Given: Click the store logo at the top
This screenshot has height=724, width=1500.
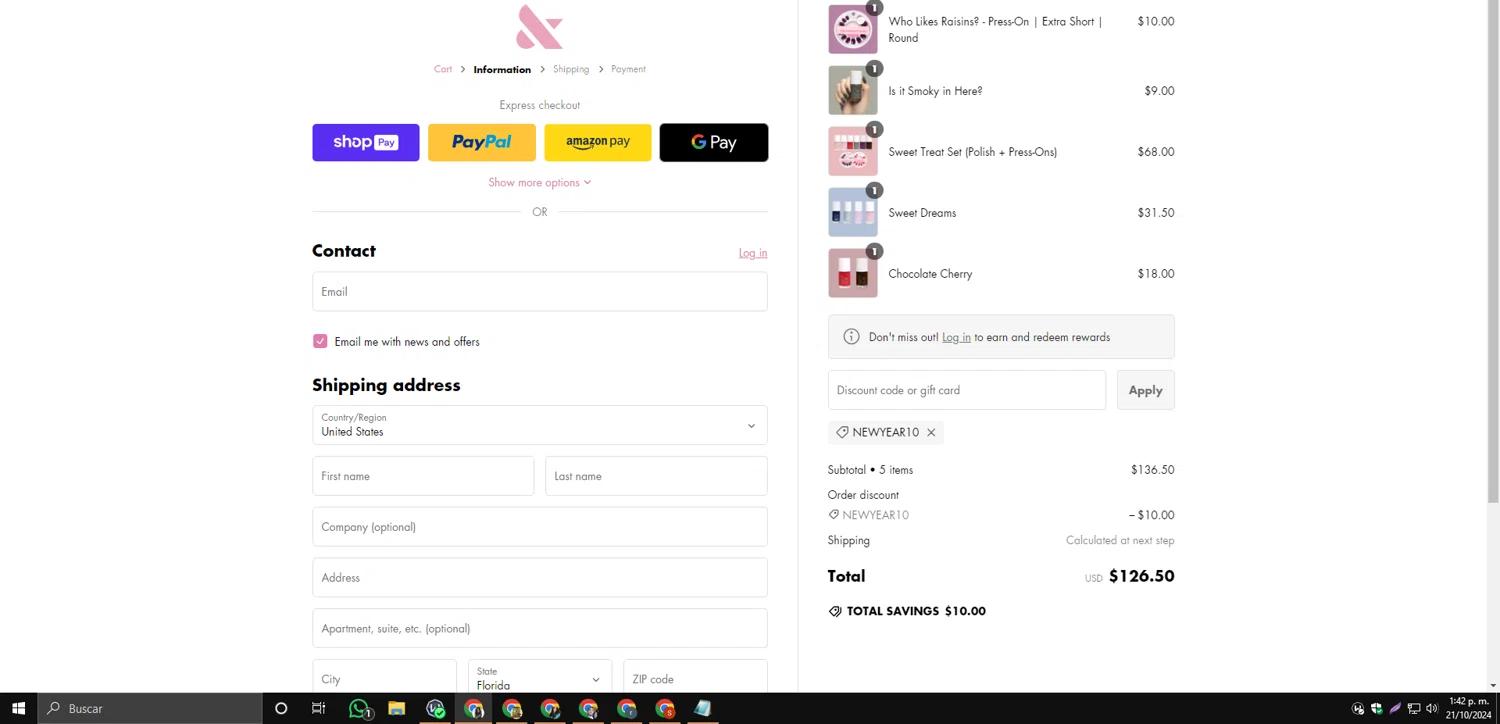Looking at the screenshot, I should pyautogui.click(x=539, y=27).
